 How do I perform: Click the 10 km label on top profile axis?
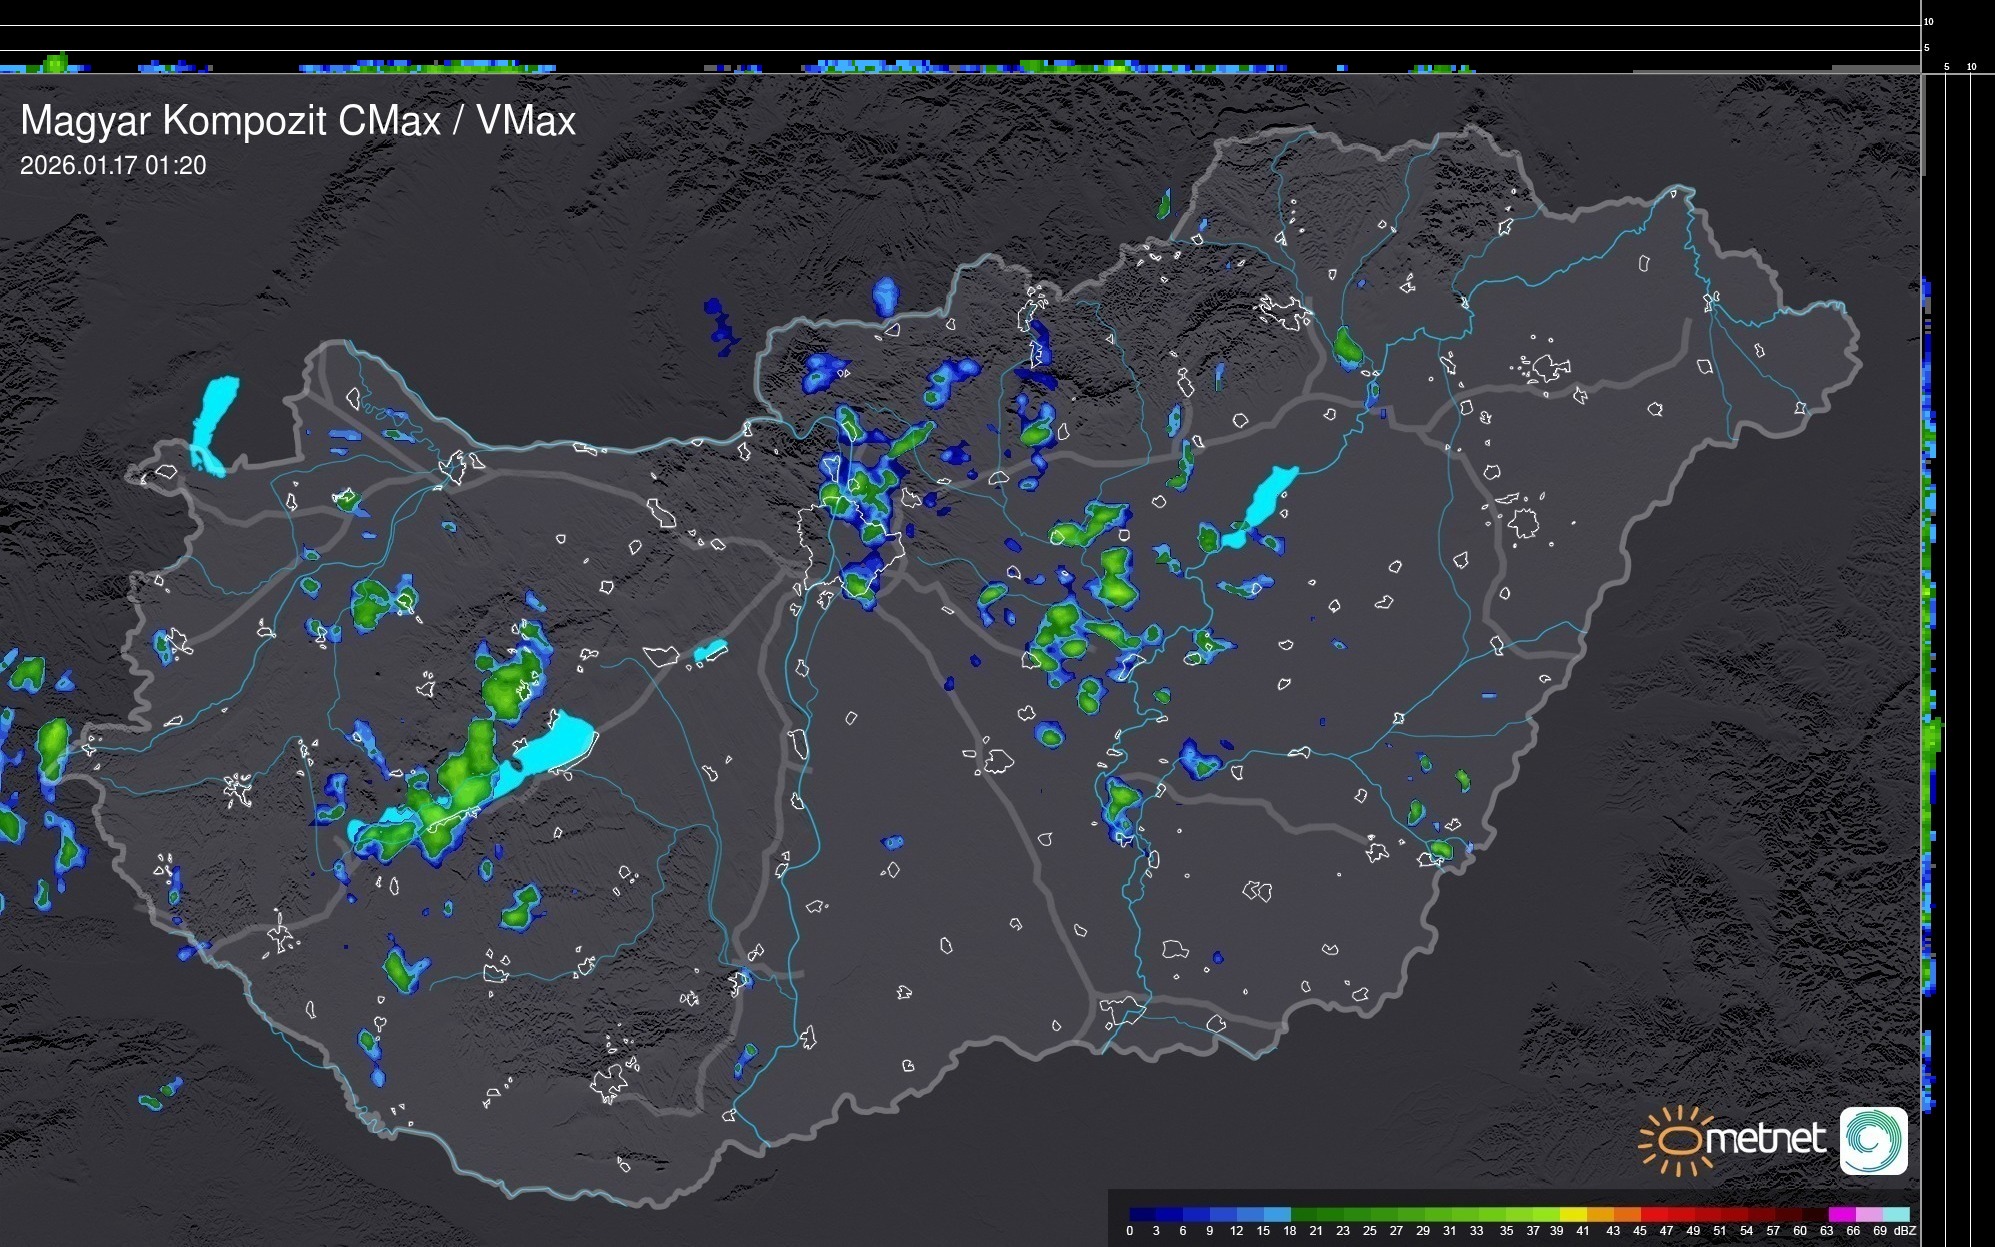(1929, 21)
